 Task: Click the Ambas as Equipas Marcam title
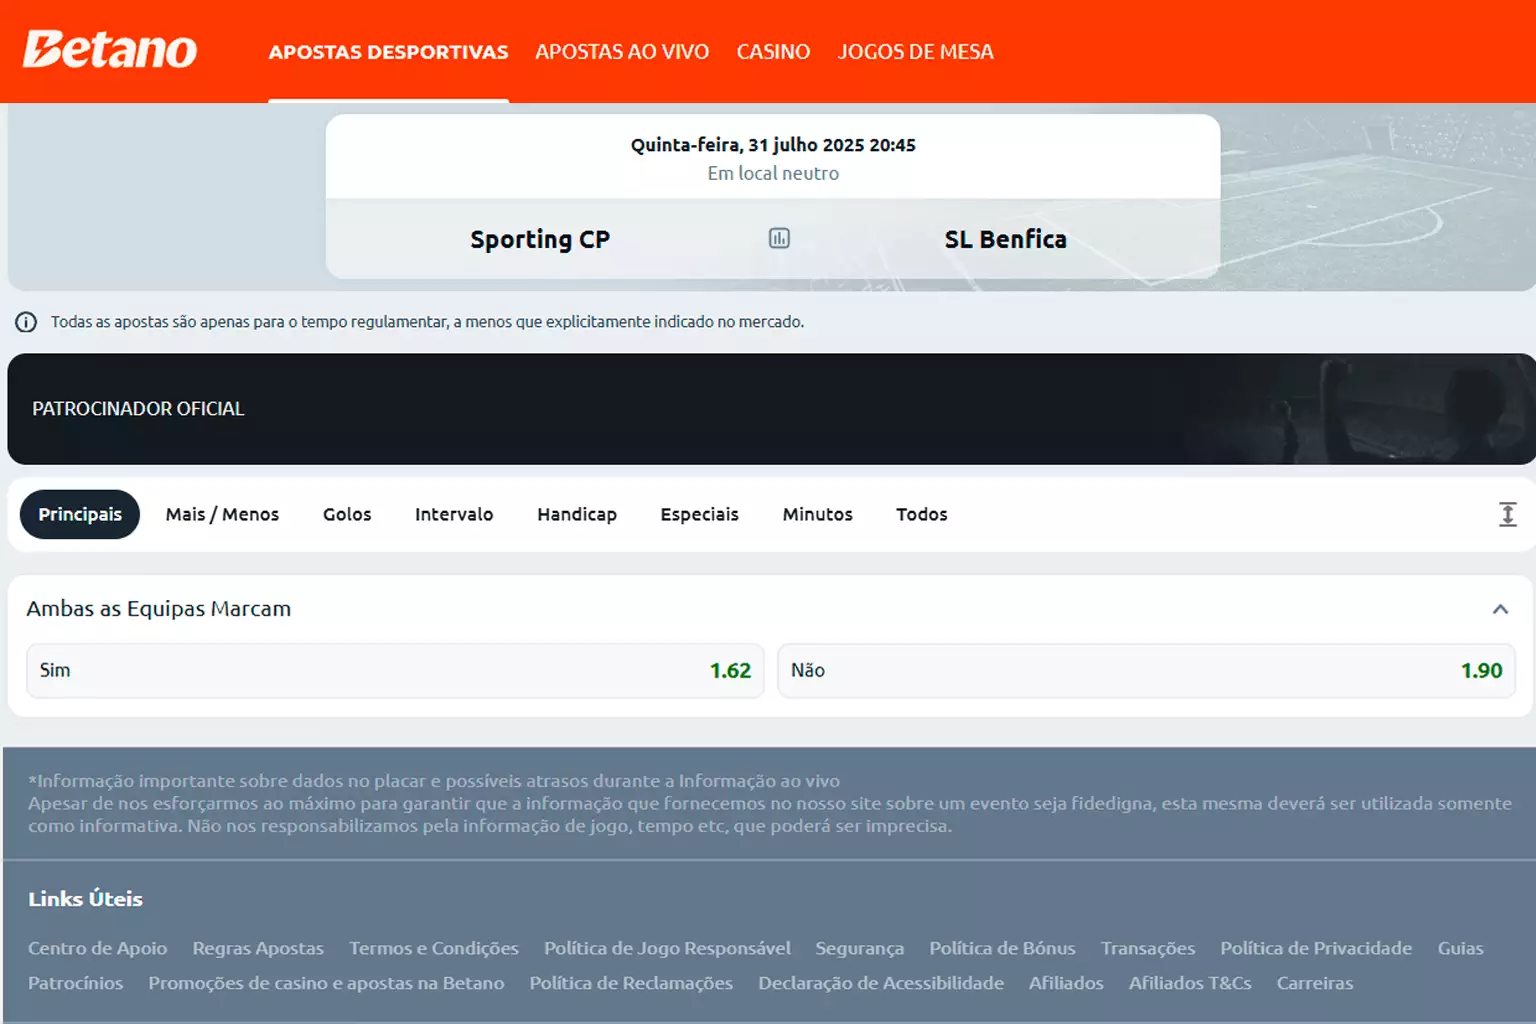coord(159,609)
